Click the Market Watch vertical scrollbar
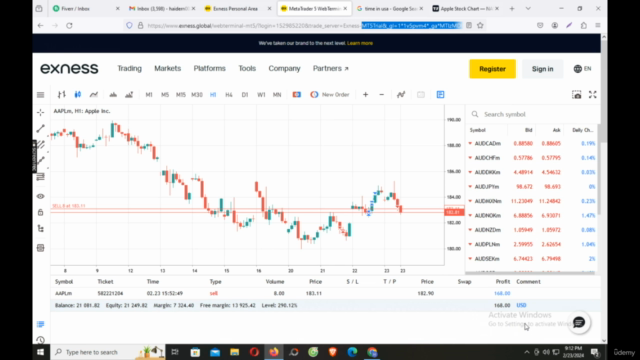The width and height of the screenshot is (640, 360). (x=599, y=169)
